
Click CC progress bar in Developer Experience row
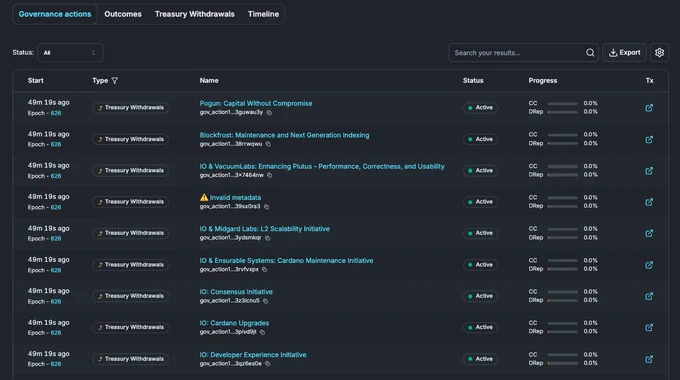click(562, 355)
